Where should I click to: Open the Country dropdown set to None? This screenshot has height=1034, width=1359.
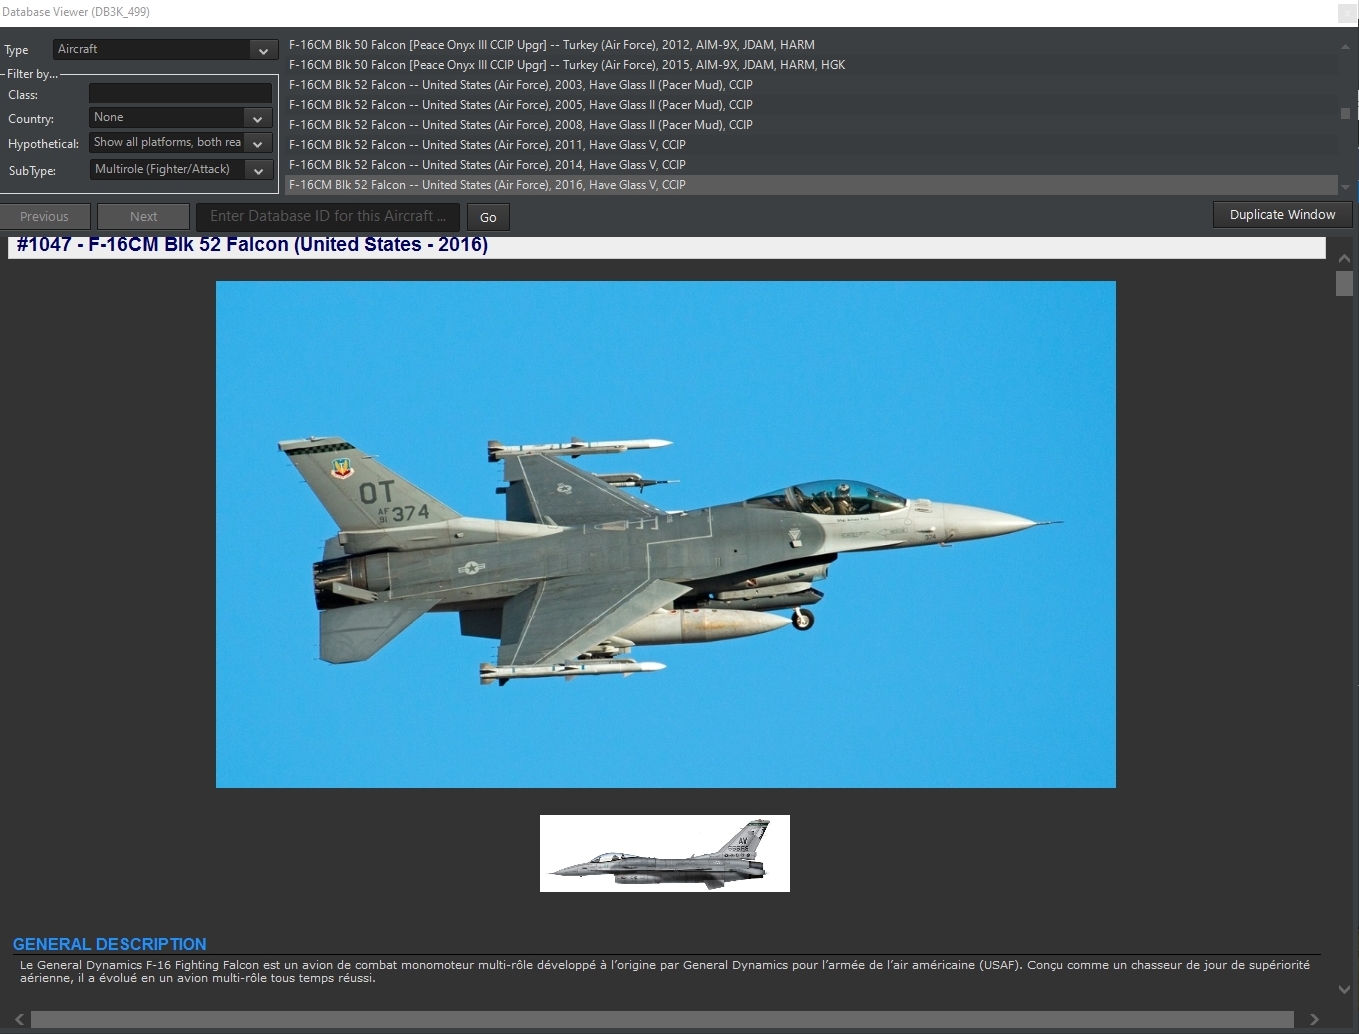181,118
